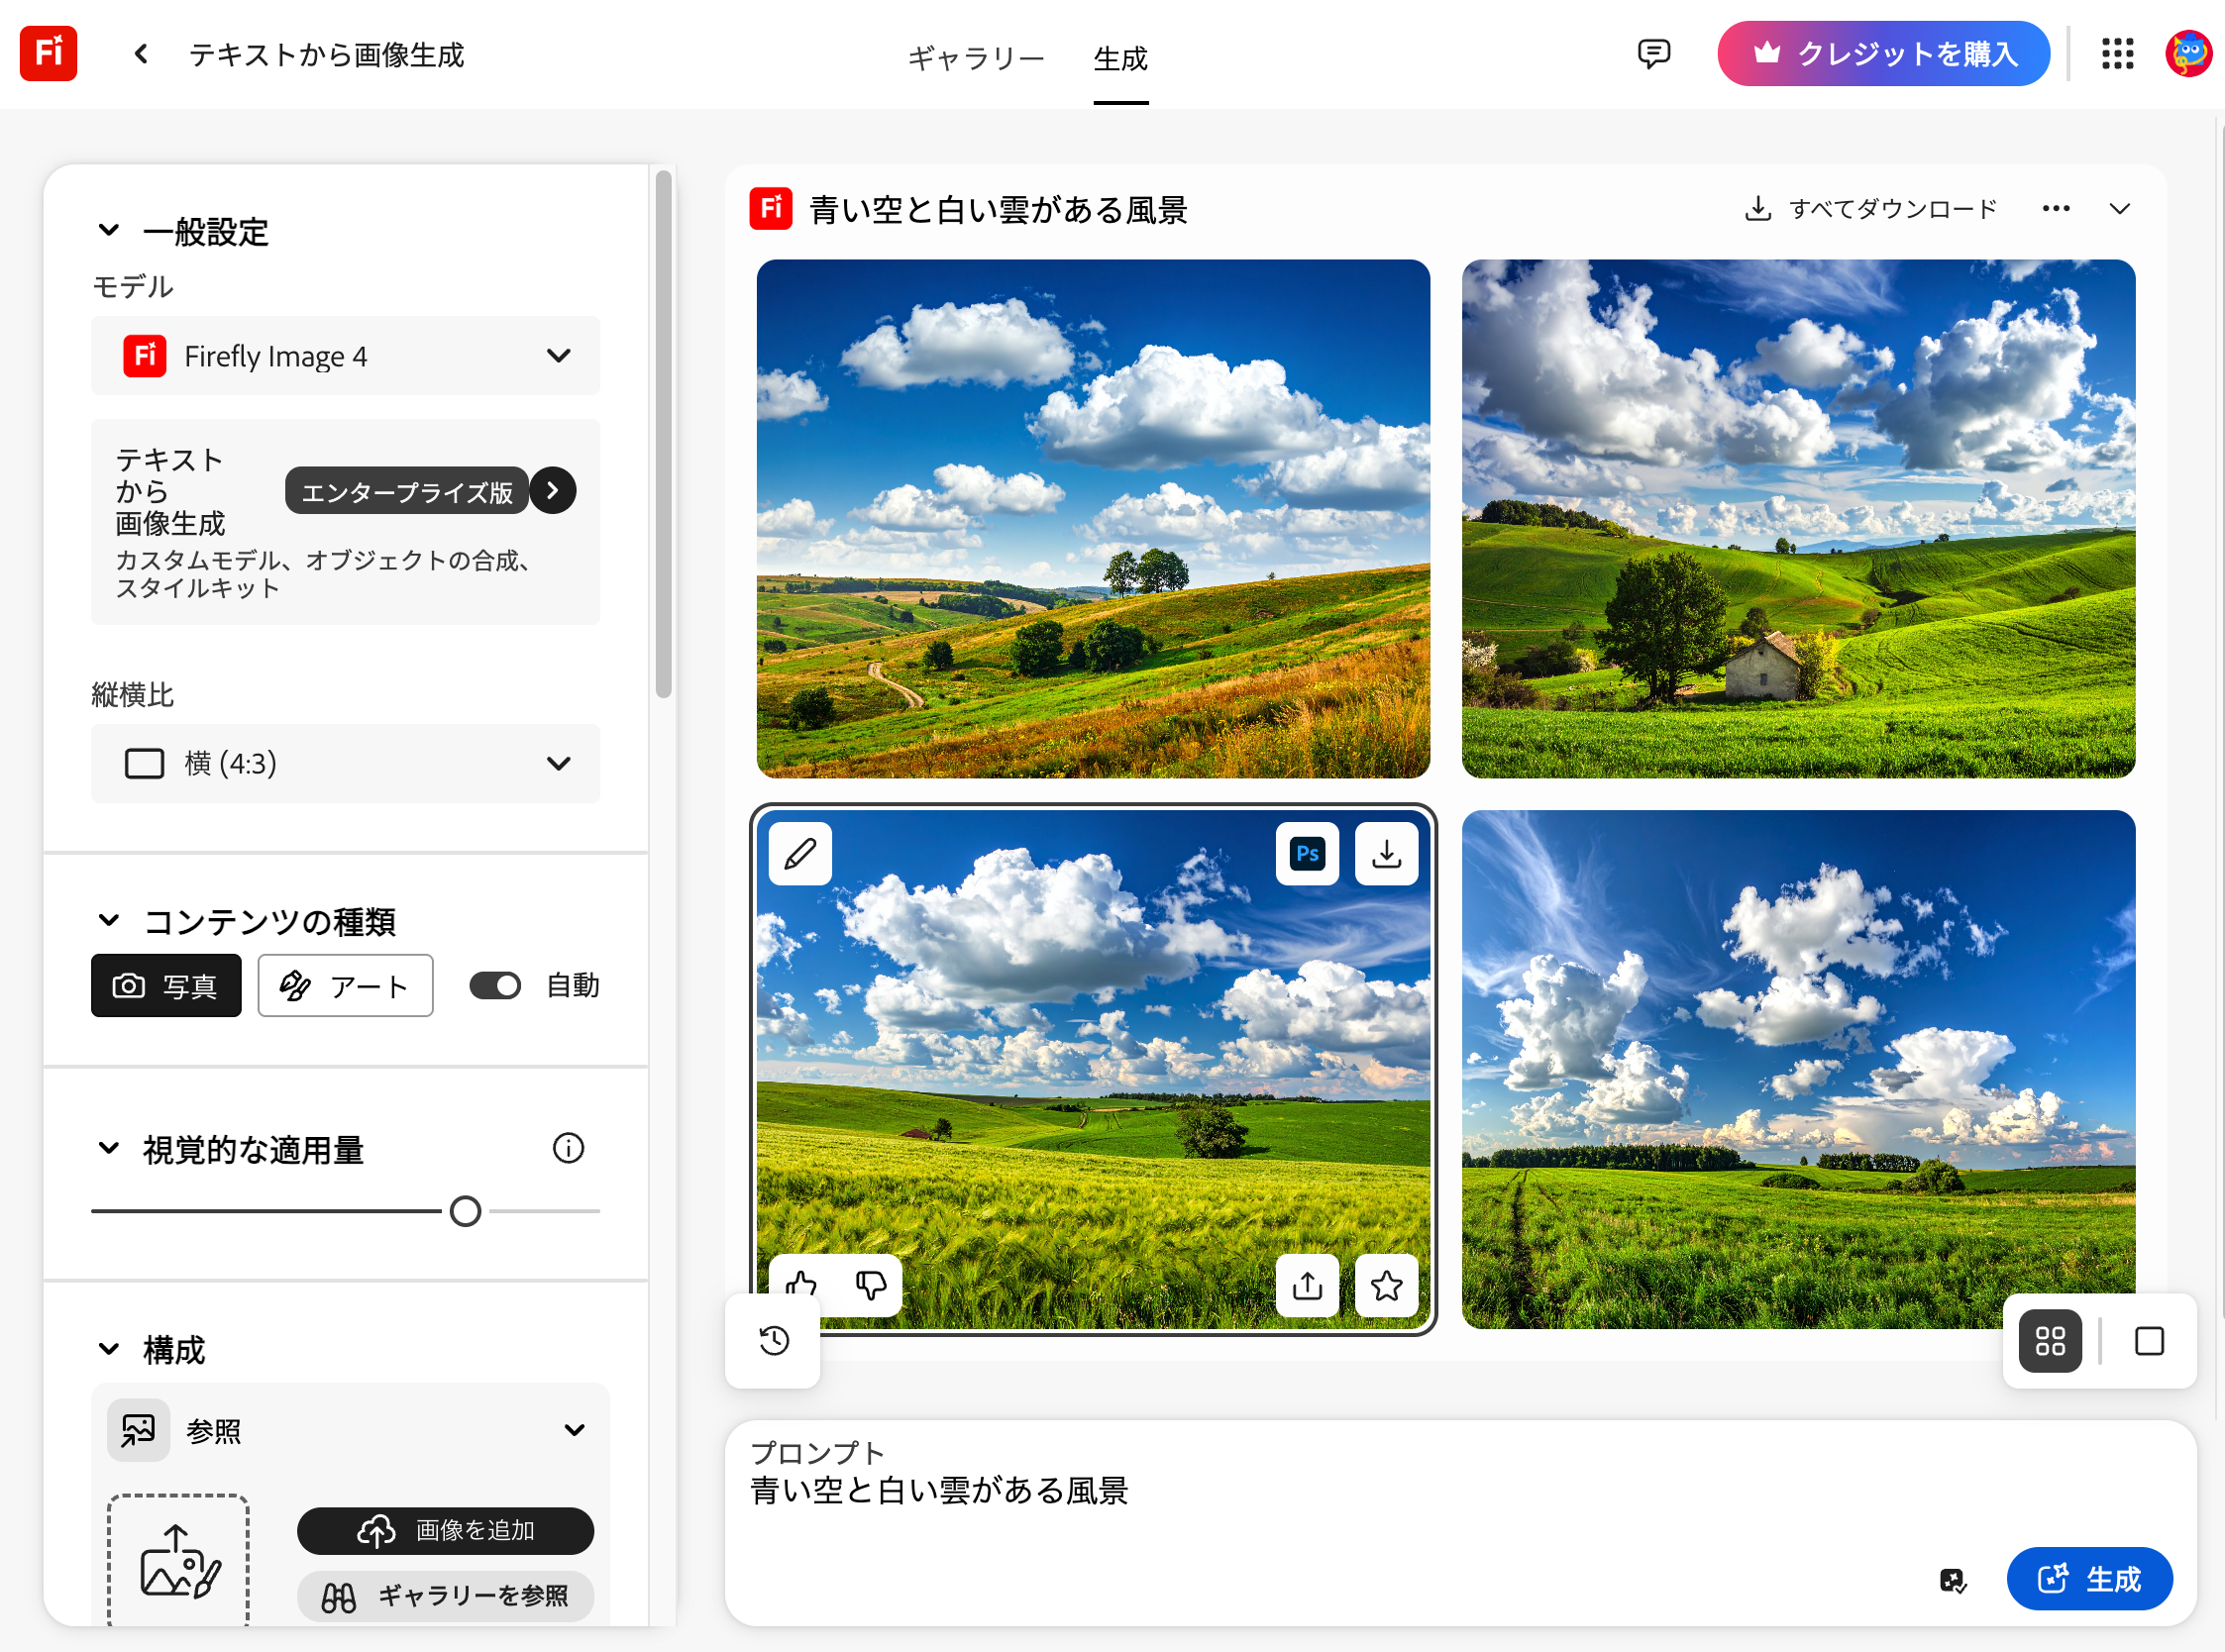Switch to single image view
This screenshot has height=1652, width=2225.
2148,1341
